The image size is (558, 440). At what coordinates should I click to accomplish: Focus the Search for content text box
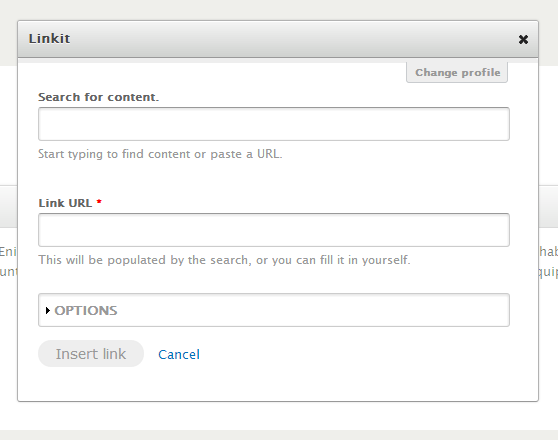(274, 124)
